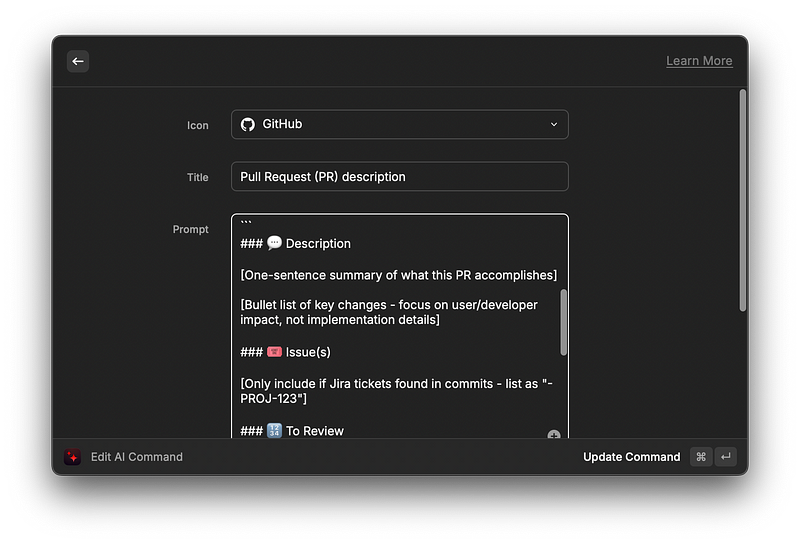Image resolution: width=800 pixels, height=544 pixels.
Task: Click the Jira tickets text in the prompt
Action: click(x=396, y=391)
